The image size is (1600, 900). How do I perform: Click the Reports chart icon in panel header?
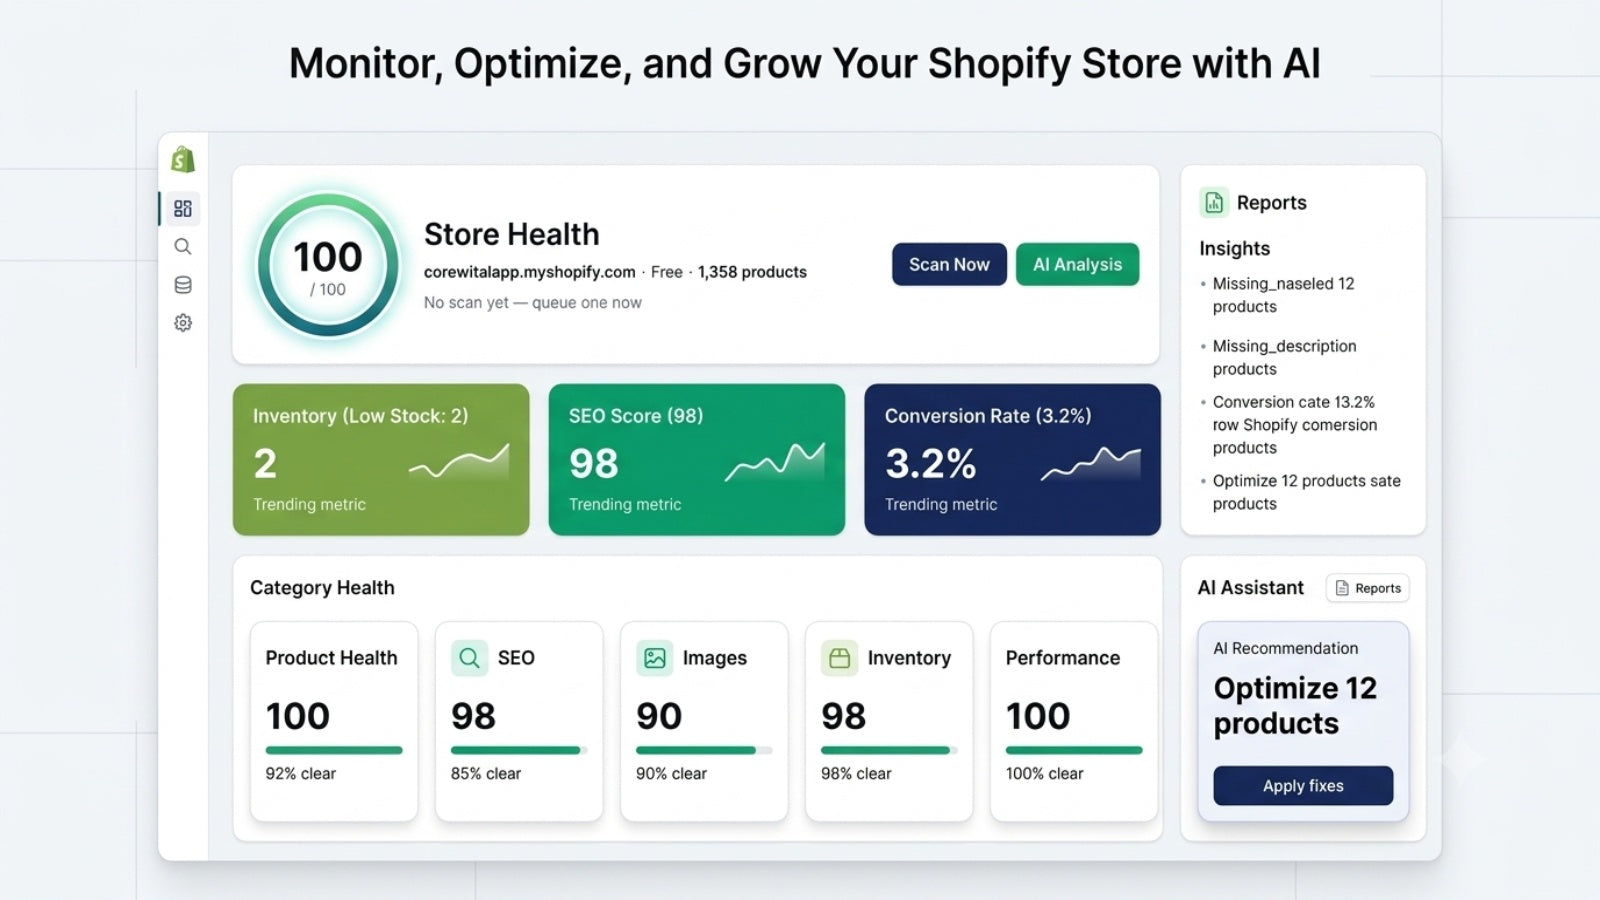tap(1214, 203)
